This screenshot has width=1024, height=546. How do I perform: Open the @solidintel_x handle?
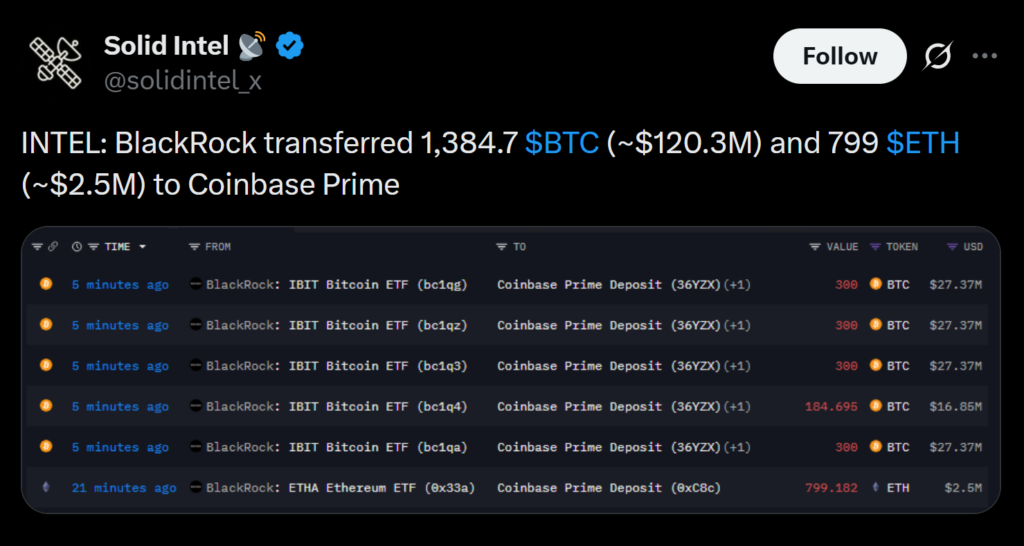183,81
